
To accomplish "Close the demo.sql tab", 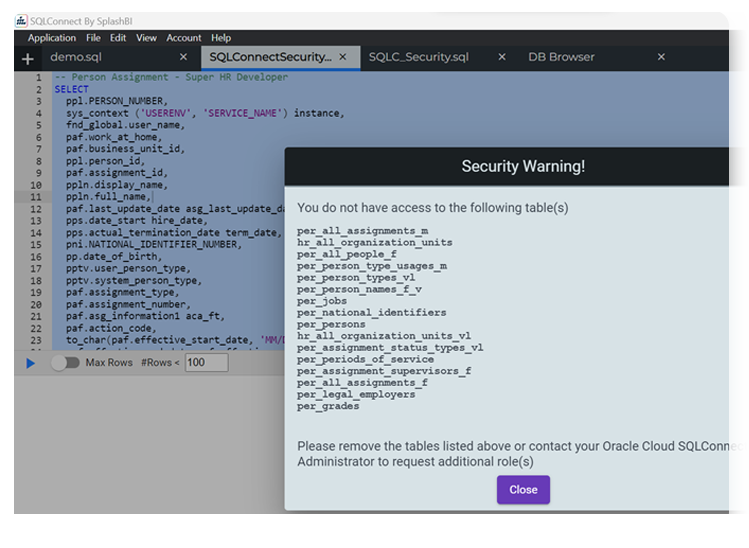I will [x=183, y=57].
